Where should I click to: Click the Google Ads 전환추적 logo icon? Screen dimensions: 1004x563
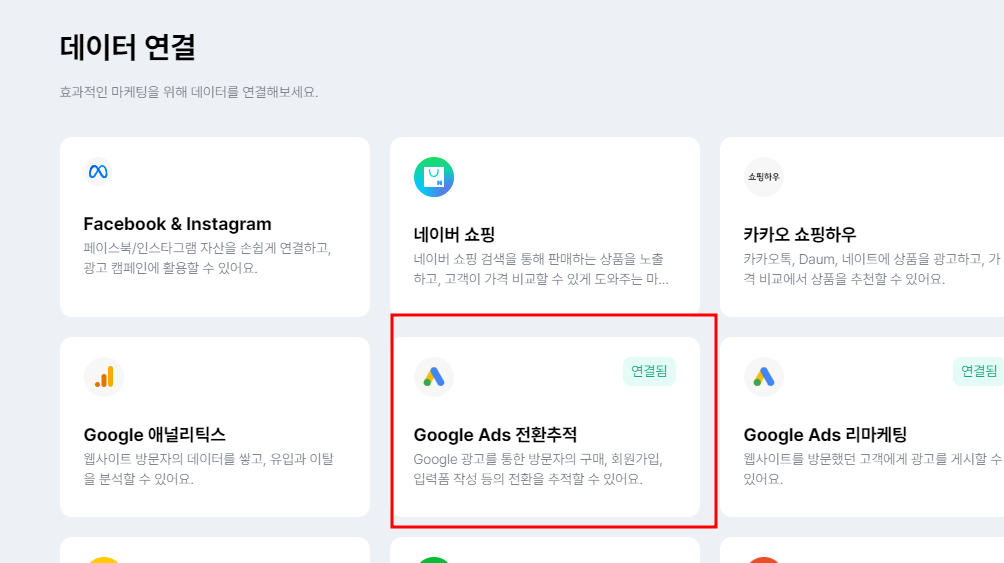[x=433, y=377]
